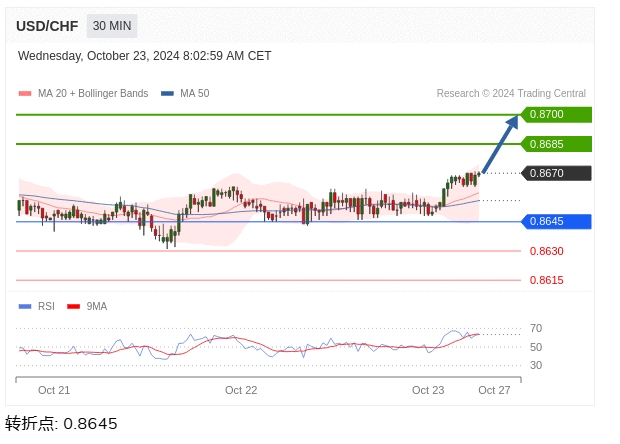This screenshot has height=444, width=620.
Task: Click the 'Oct 27' date axis label
Action: (x=494, y=390)
